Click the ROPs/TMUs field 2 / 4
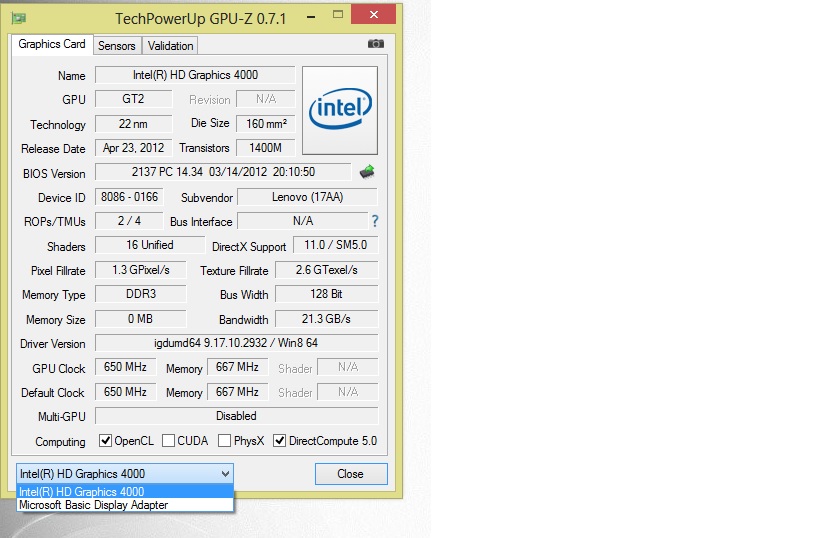The height and width of the screenshot is (538, 819). [x=129, y=221]
